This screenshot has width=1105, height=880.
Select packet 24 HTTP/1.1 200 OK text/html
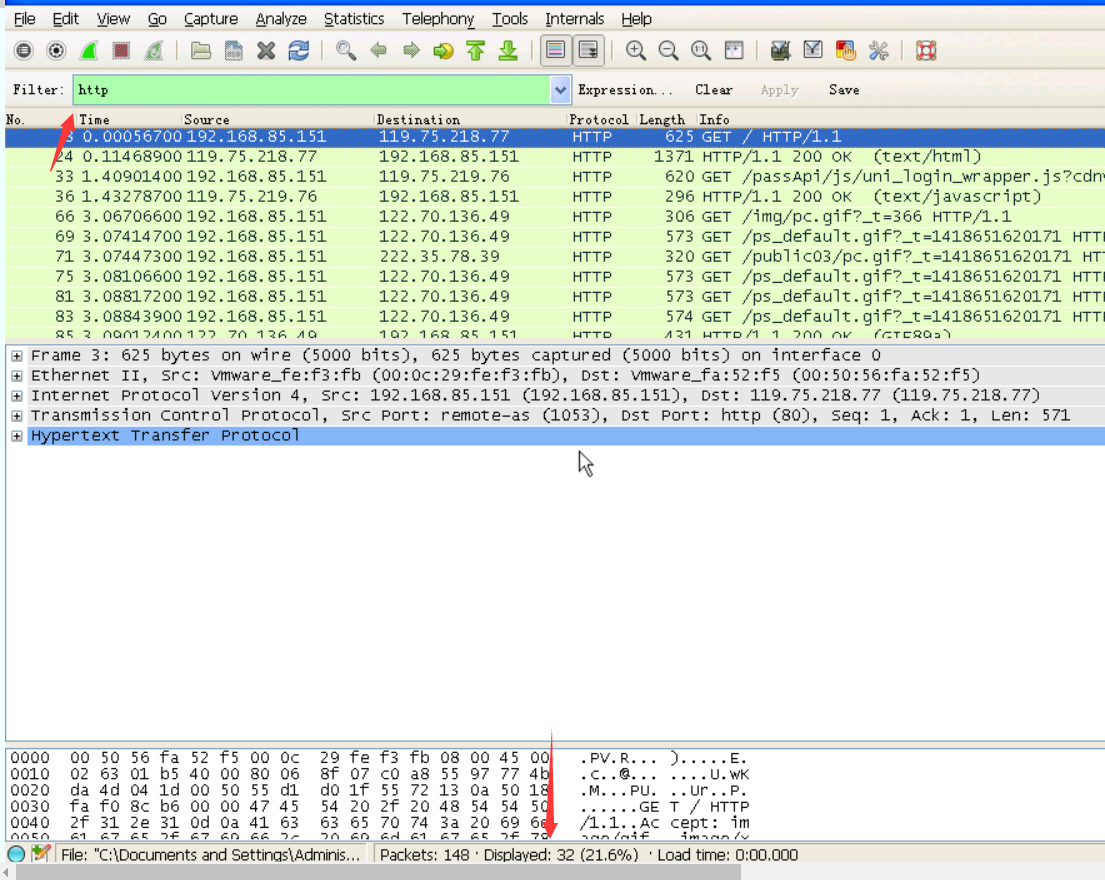point(555,156)
